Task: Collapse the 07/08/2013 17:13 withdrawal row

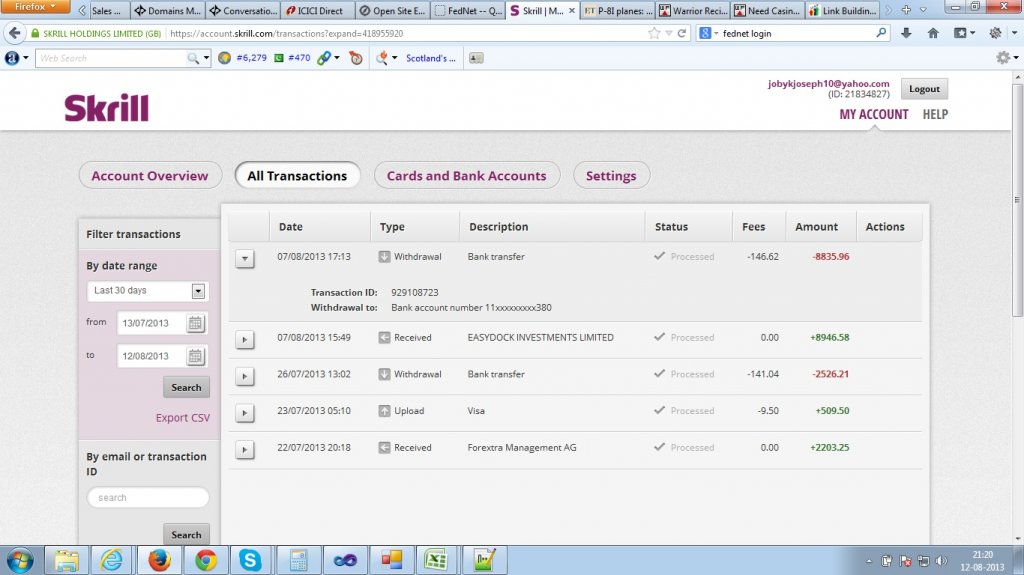Action: (245, 259)
